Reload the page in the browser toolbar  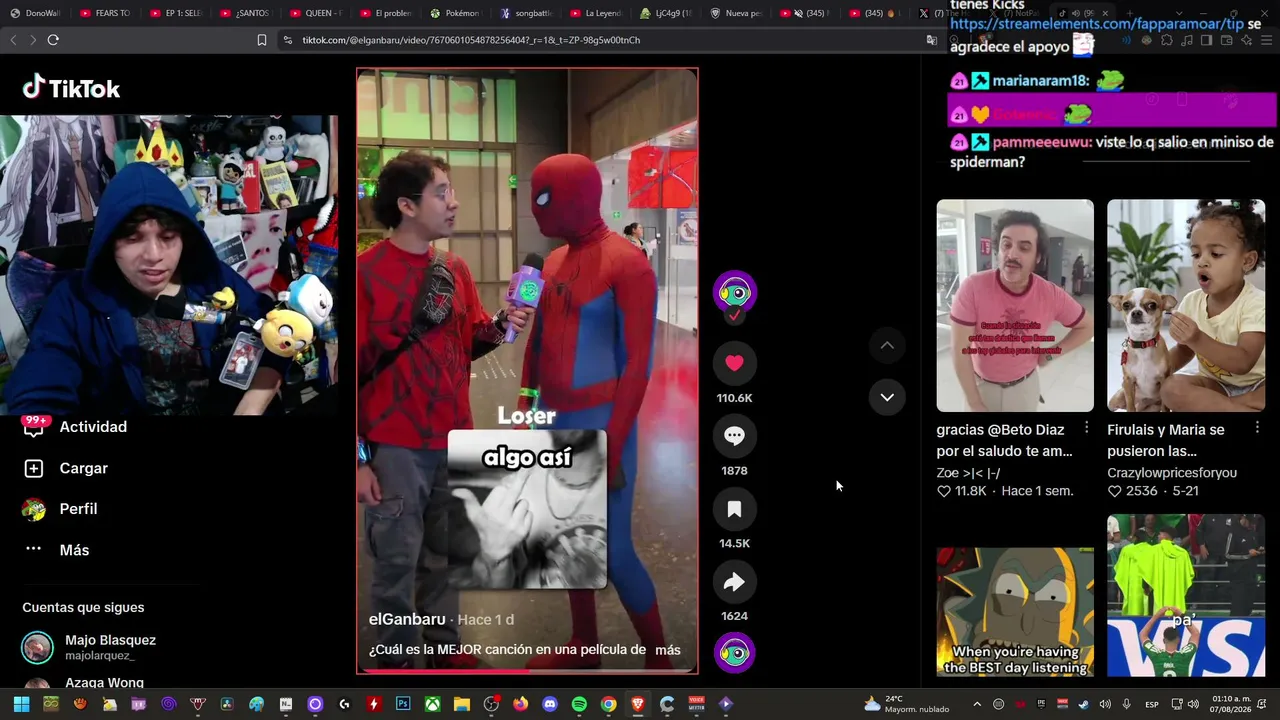[53, 40]
